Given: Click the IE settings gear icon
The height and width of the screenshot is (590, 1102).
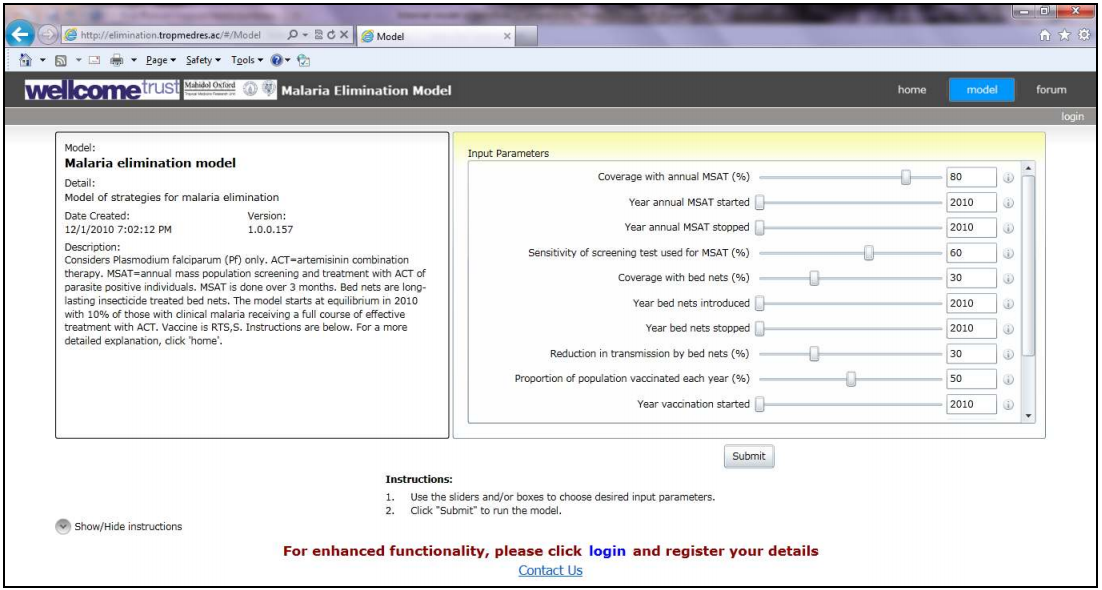Looking at the screenshot, I should 1083,34.
